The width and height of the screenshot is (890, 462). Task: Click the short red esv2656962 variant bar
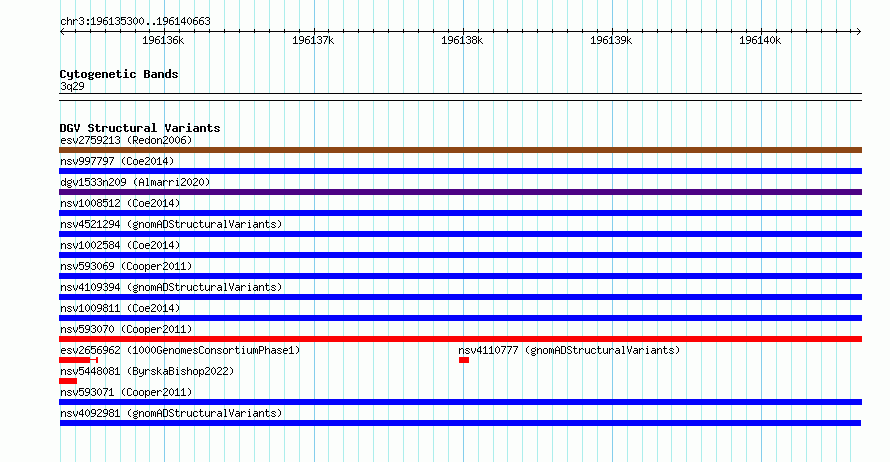78,360
